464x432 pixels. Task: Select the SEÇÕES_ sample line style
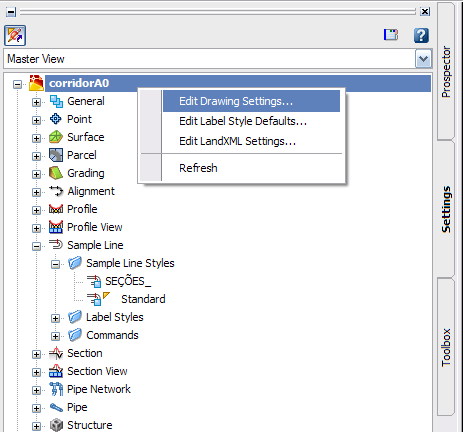coord(128,281)
